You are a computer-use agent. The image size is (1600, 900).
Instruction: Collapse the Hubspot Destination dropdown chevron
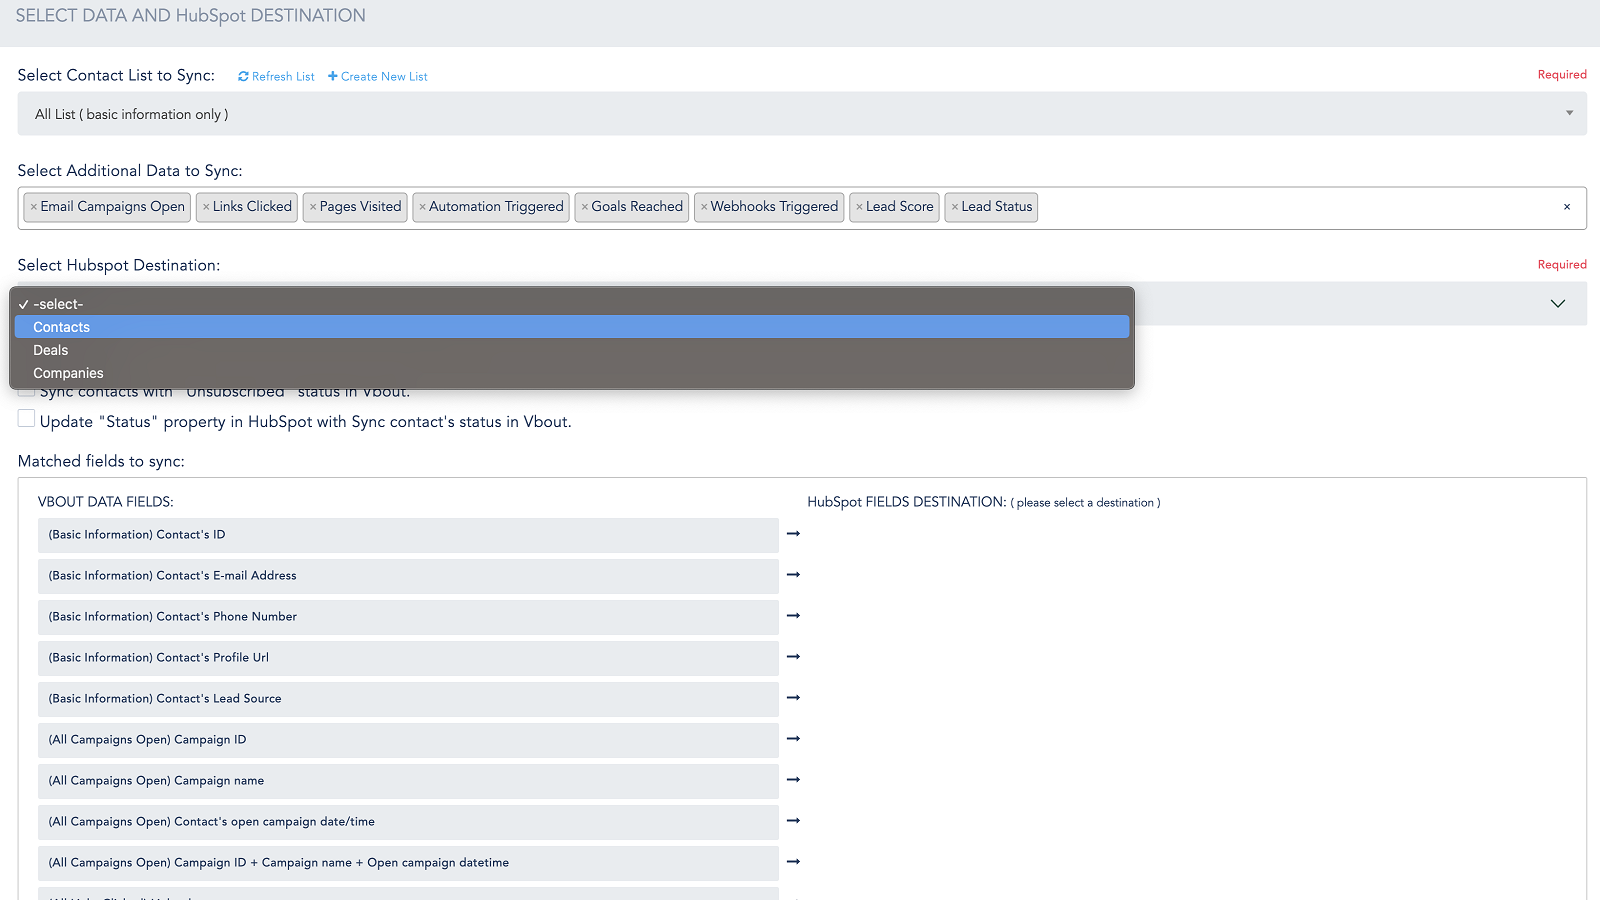point(1557,303)
